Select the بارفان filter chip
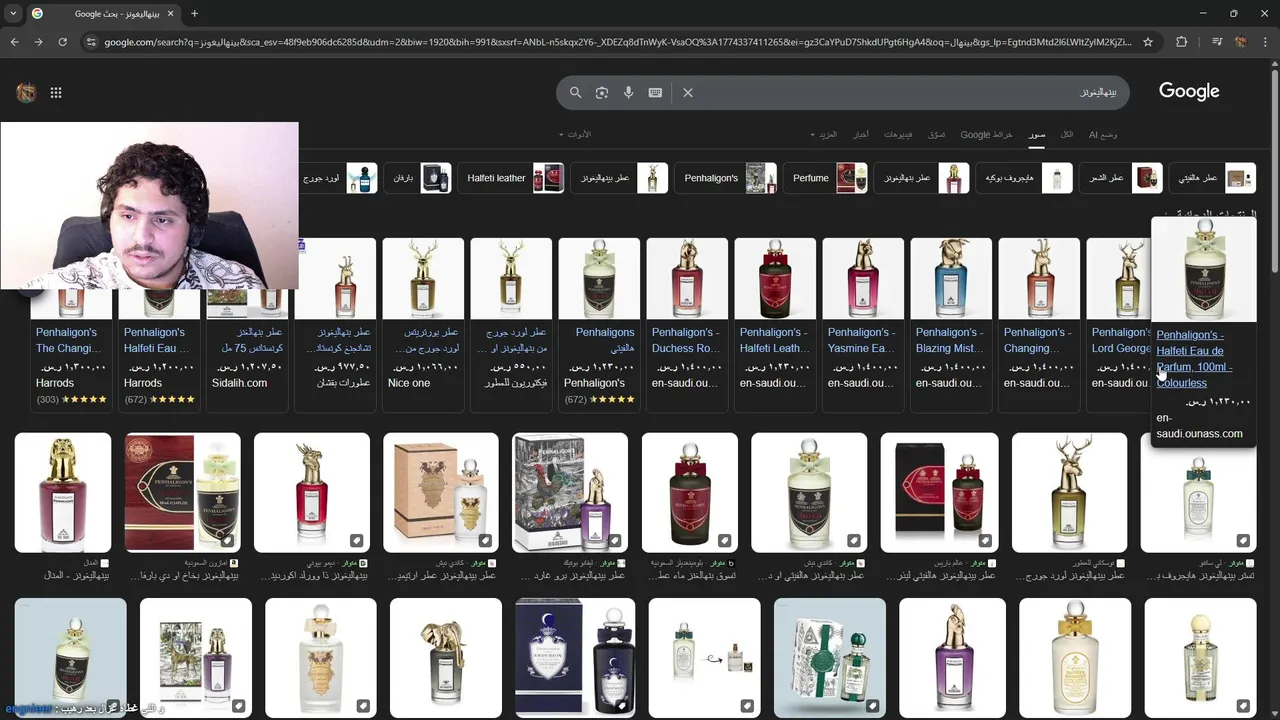This screenshot has height=720, width=1280. (418, 178)
